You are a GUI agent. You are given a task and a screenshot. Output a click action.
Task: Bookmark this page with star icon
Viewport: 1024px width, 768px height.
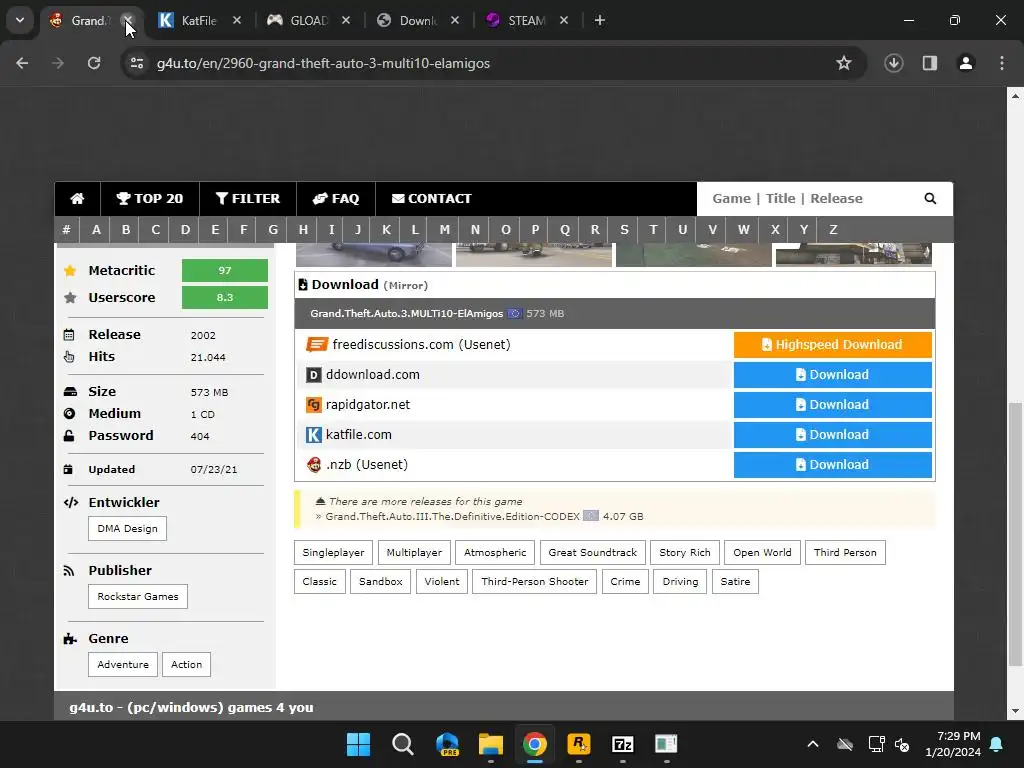pos(844,63)
